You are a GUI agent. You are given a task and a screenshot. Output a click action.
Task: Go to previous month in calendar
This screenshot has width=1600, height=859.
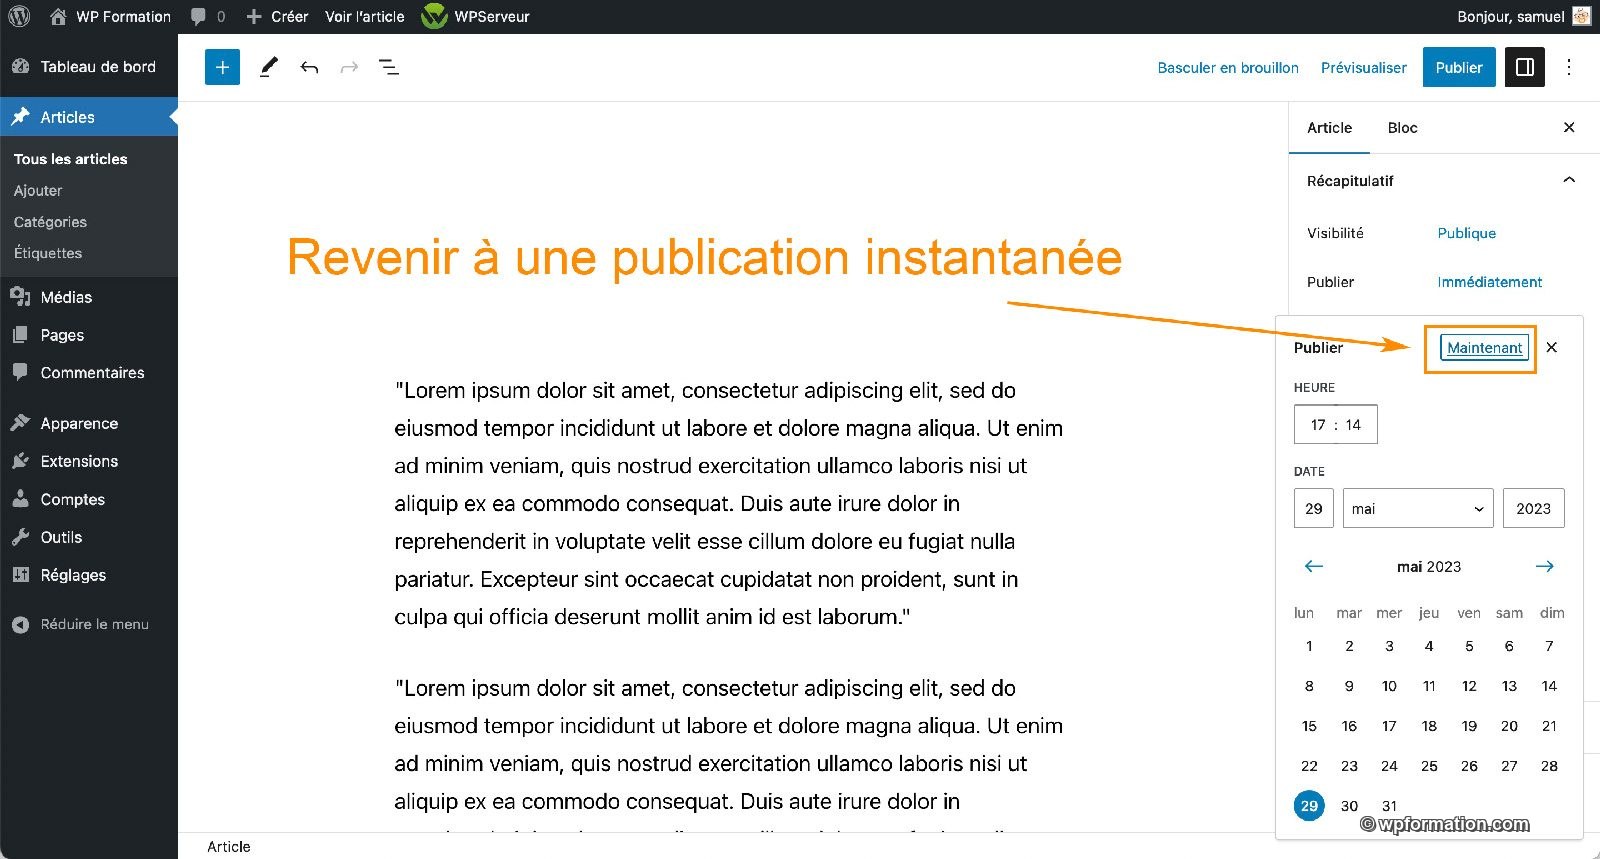coord(1314,566)
